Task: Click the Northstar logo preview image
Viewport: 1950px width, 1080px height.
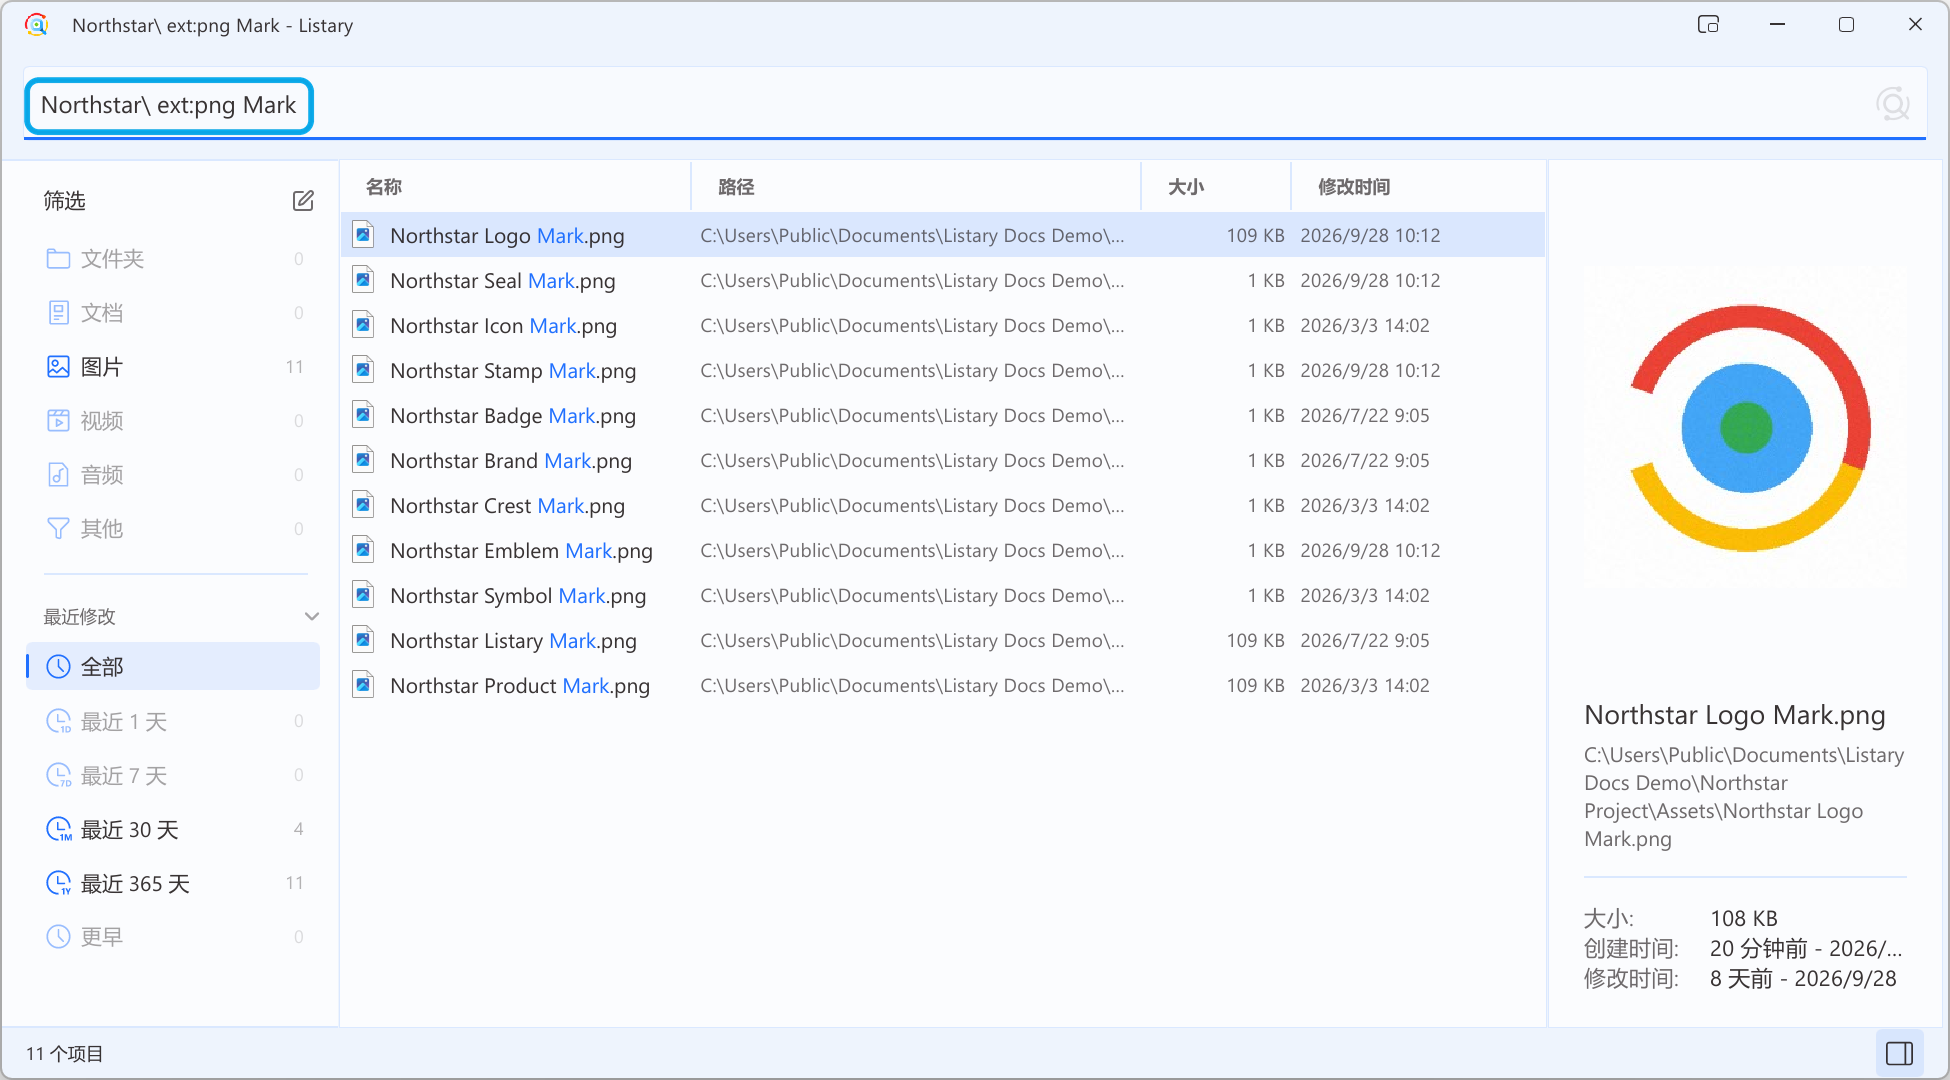Action: [1746, 428]
